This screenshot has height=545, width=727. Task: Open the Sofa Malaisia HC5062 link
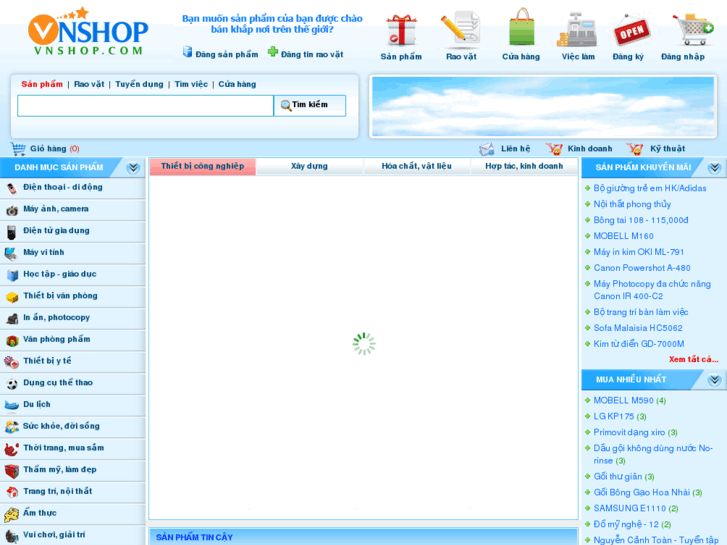tap(638, 328)
